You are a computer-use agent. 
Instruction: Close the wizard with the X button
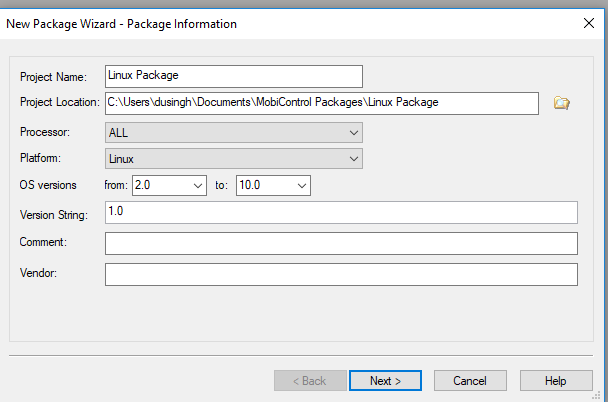pos(587,22)
